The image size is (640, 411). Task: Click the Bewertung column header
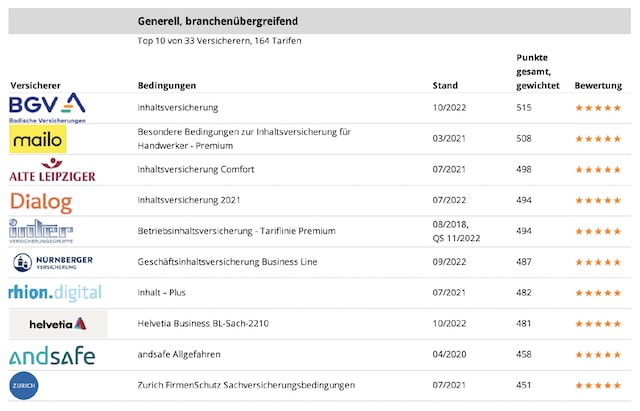(x=598, y=85)
